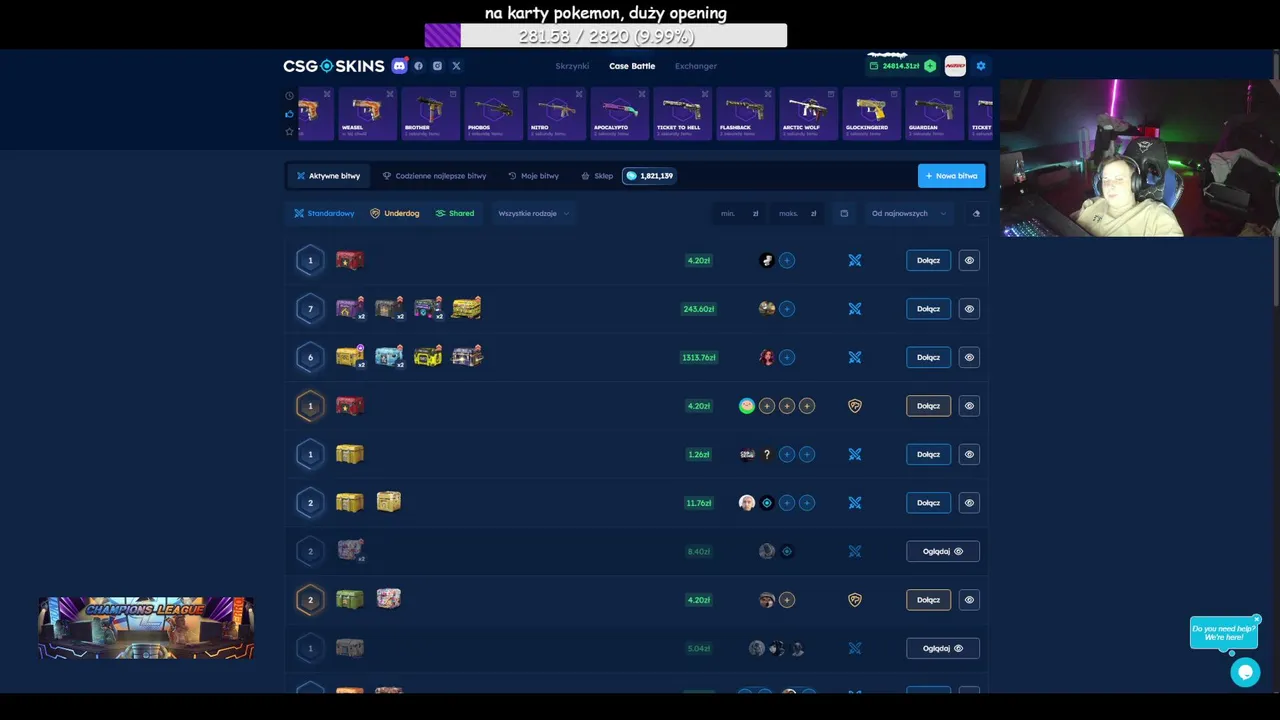Viewport: 1280px width, 720px height.
Task: Open the Discord link icon
Action: pyautogui.click(x=399, y=66)
